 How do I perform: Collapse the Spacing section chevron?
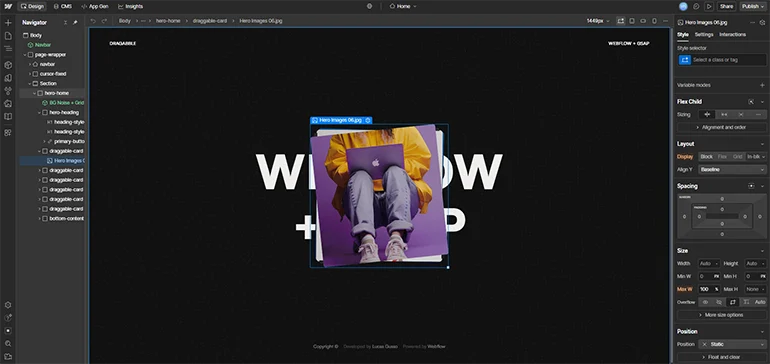762,186
